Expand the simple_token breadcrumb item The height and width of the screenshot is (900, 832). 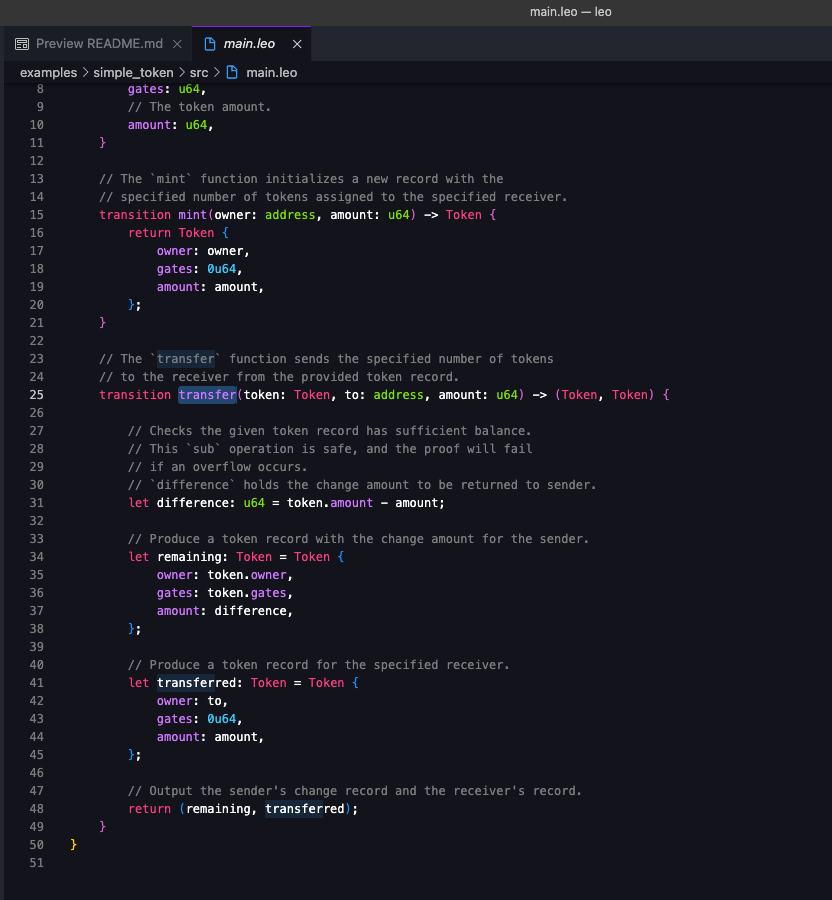(131, 72)
